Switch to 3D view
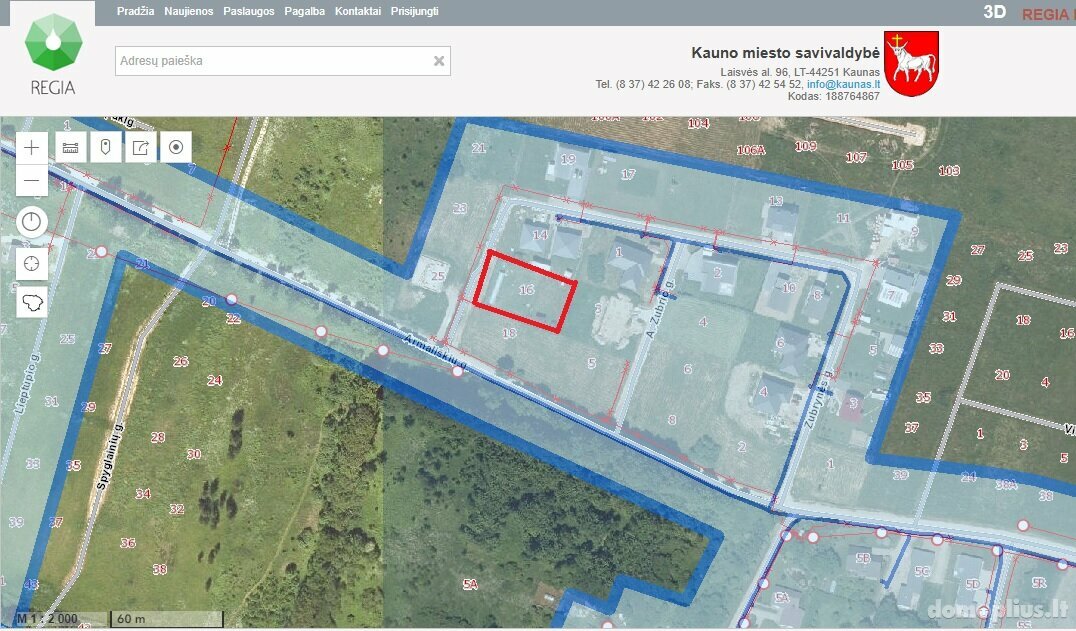 pyautogui.click(x=994, y=12)
